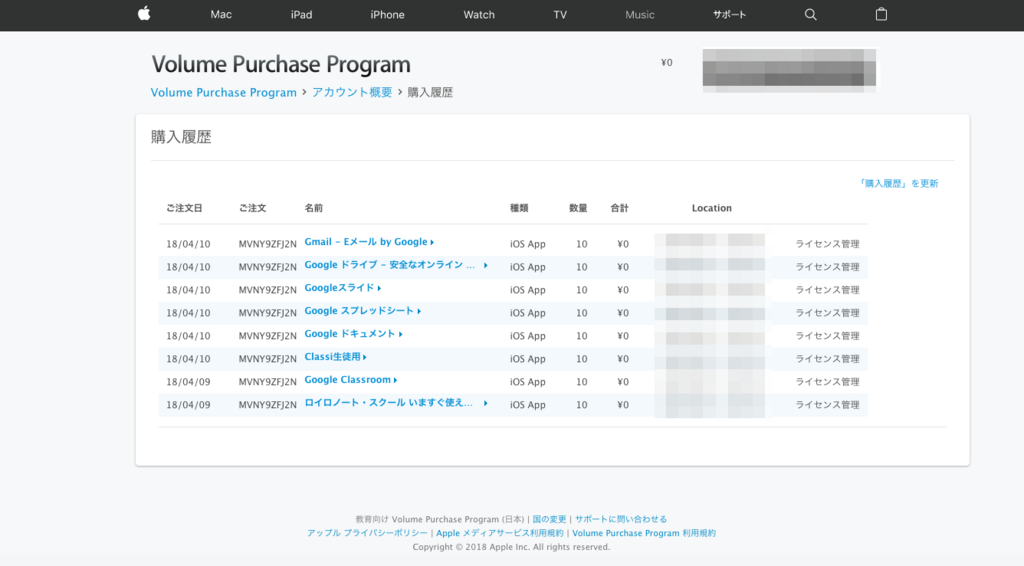Open Gmail – Eメール by Google link

point(366,242)
